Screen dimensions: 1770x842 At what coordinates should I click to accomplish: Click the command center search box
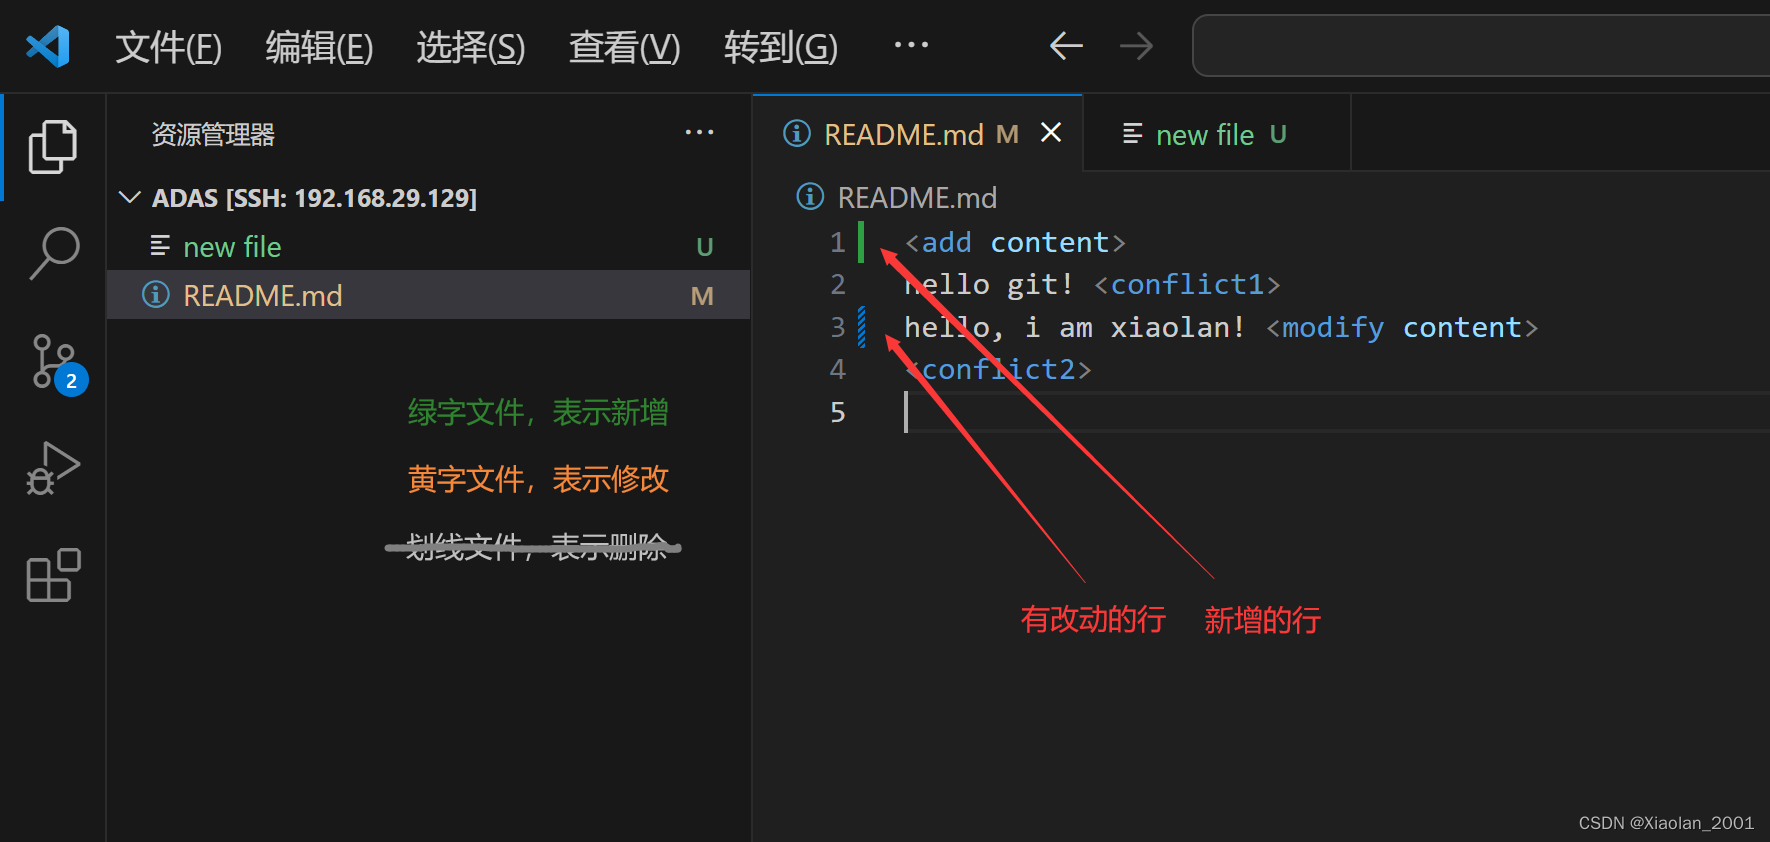point(1481,46)
